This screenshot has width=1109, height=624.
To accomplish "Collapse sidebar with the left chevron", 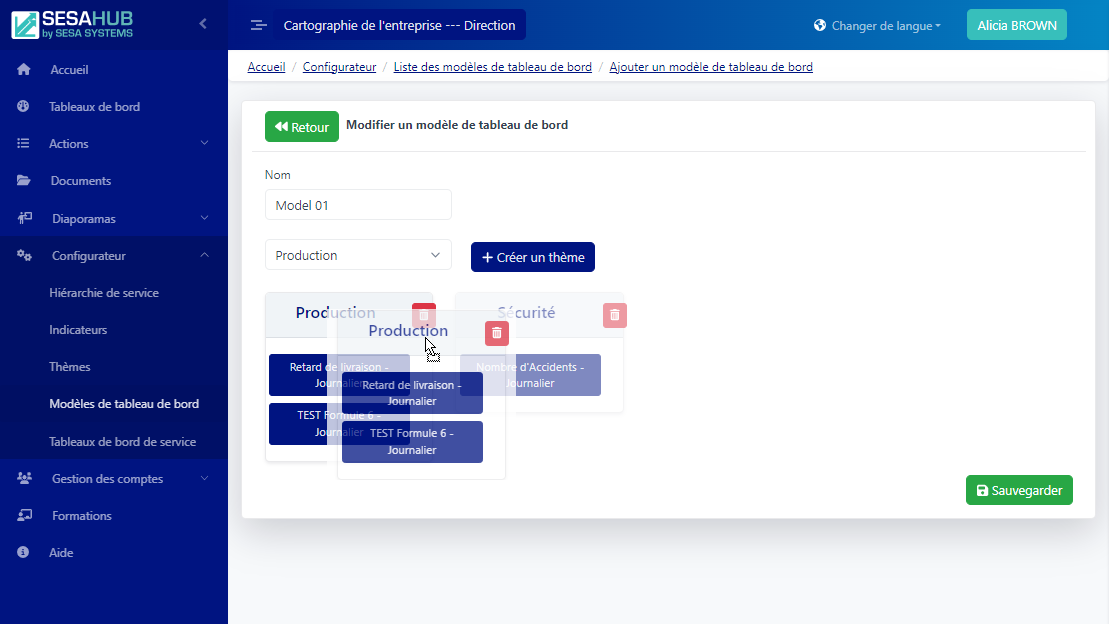I will [203, 23].
